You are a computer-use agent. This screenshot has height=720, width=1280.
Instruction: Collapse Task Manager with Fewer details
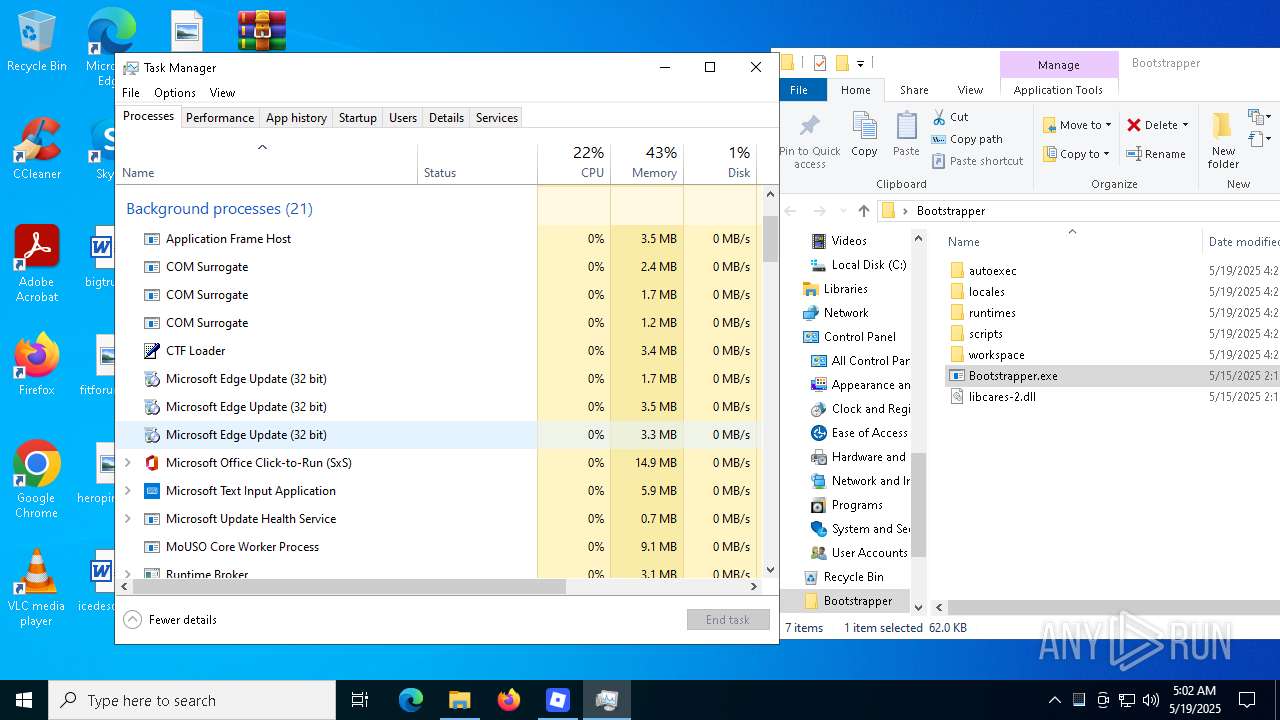[x=170, y=620]
